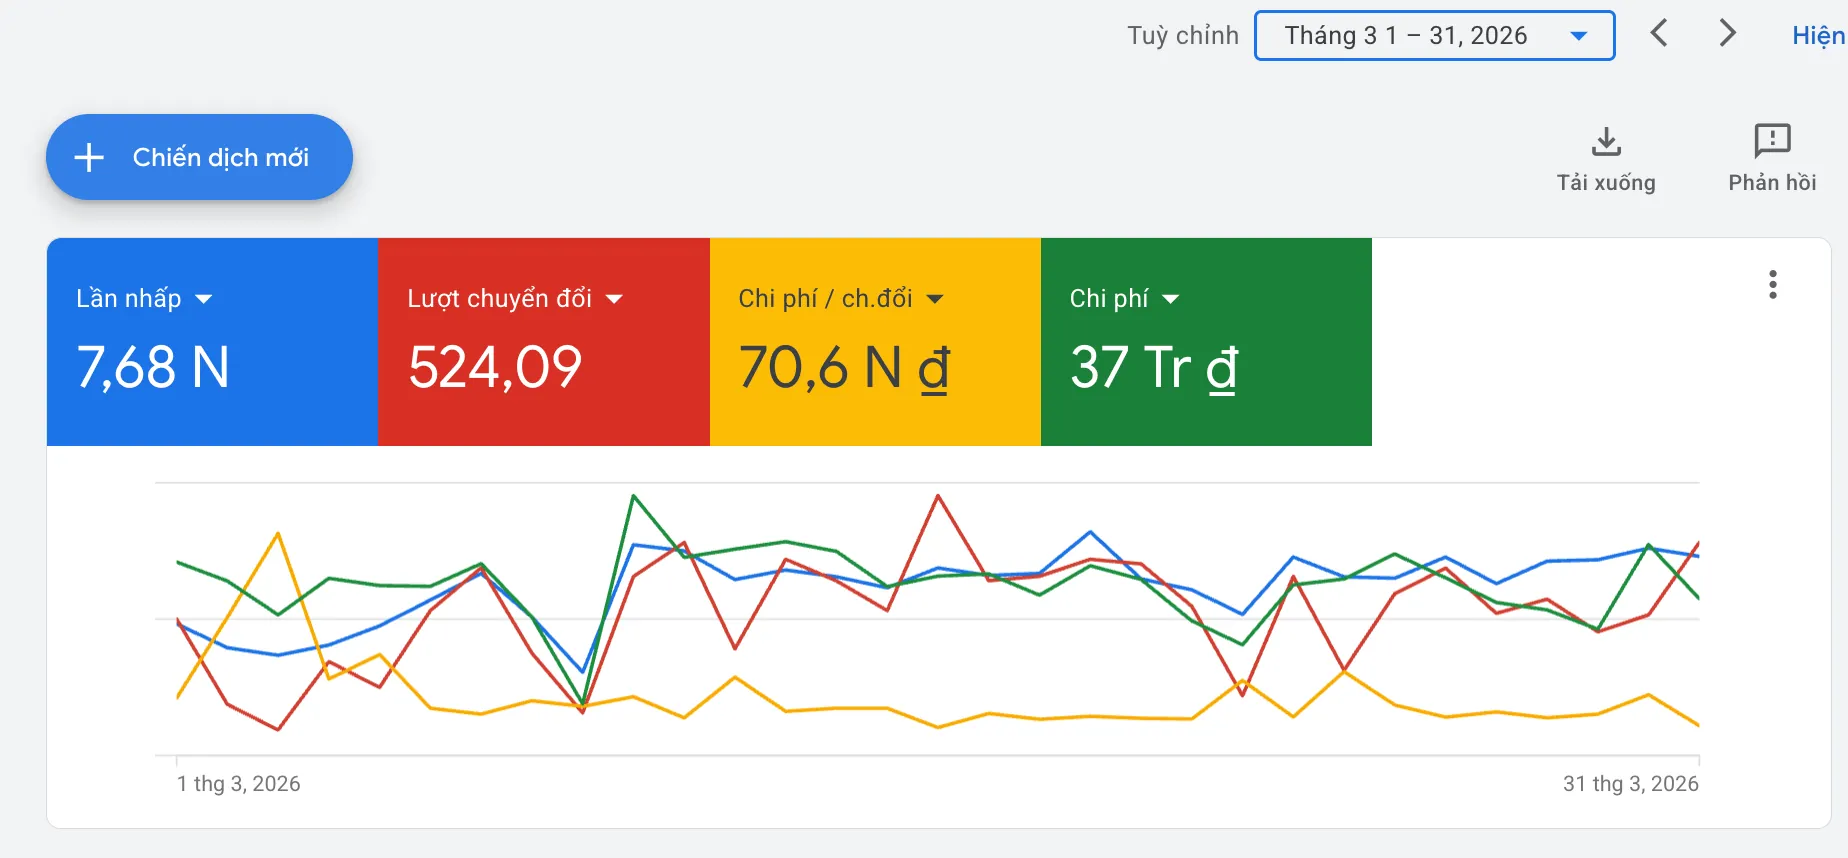
Task: Click the Tải xuống download icon
Action: 1606,141
